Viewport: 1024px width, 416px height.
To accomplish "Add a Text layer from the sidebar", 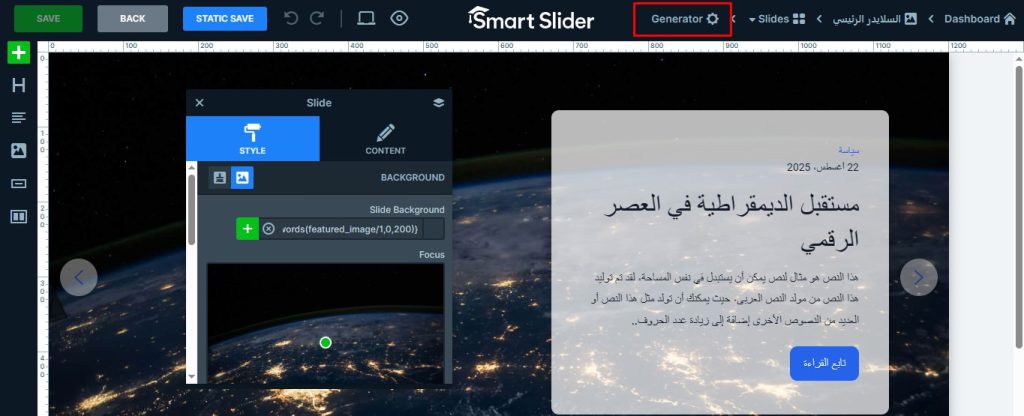I will [x=18, y=118].
